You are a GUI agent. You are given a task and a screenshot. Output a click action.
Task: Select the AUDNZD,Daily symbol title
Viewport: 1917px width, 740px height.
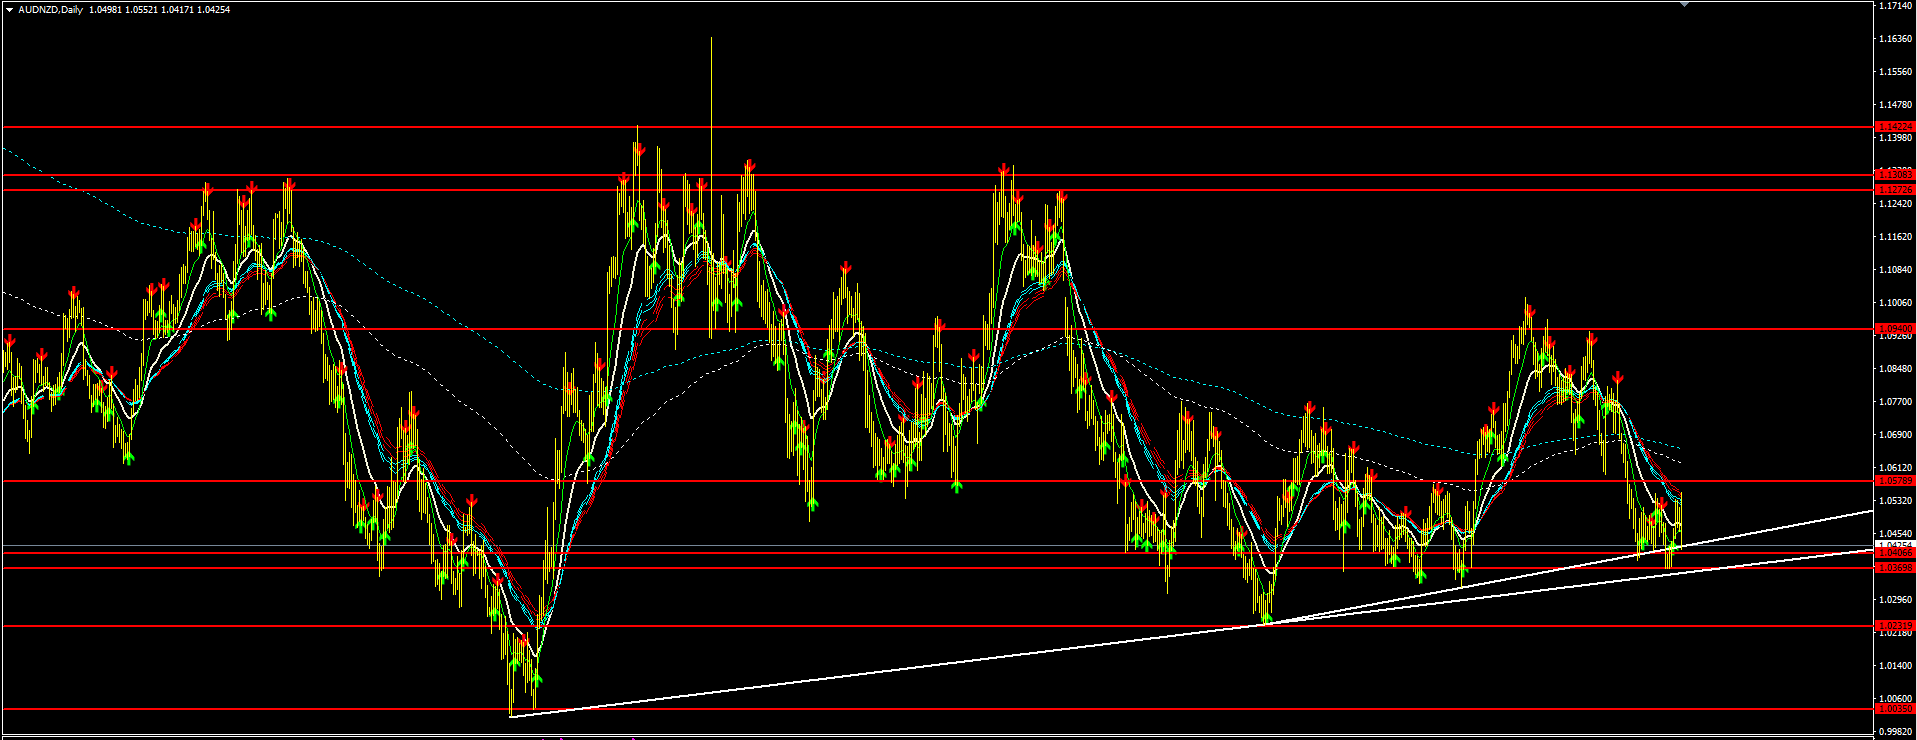[x=50, y=10]
